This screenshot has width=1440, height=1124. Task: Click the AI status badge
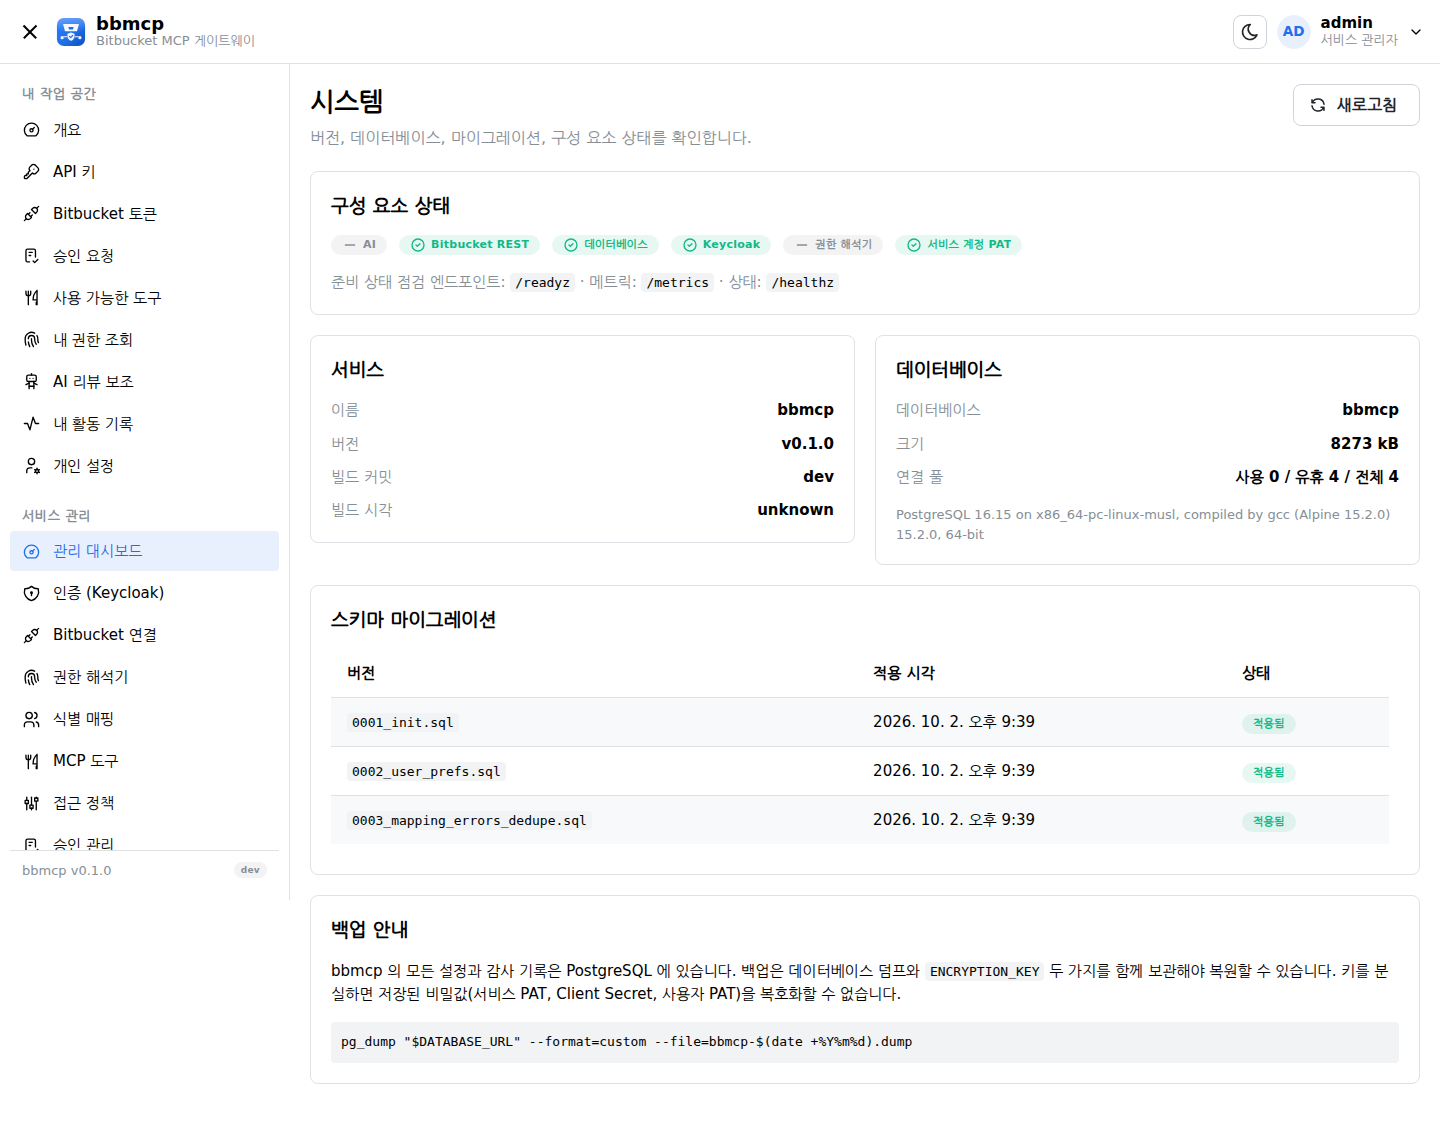coord(359,245)
